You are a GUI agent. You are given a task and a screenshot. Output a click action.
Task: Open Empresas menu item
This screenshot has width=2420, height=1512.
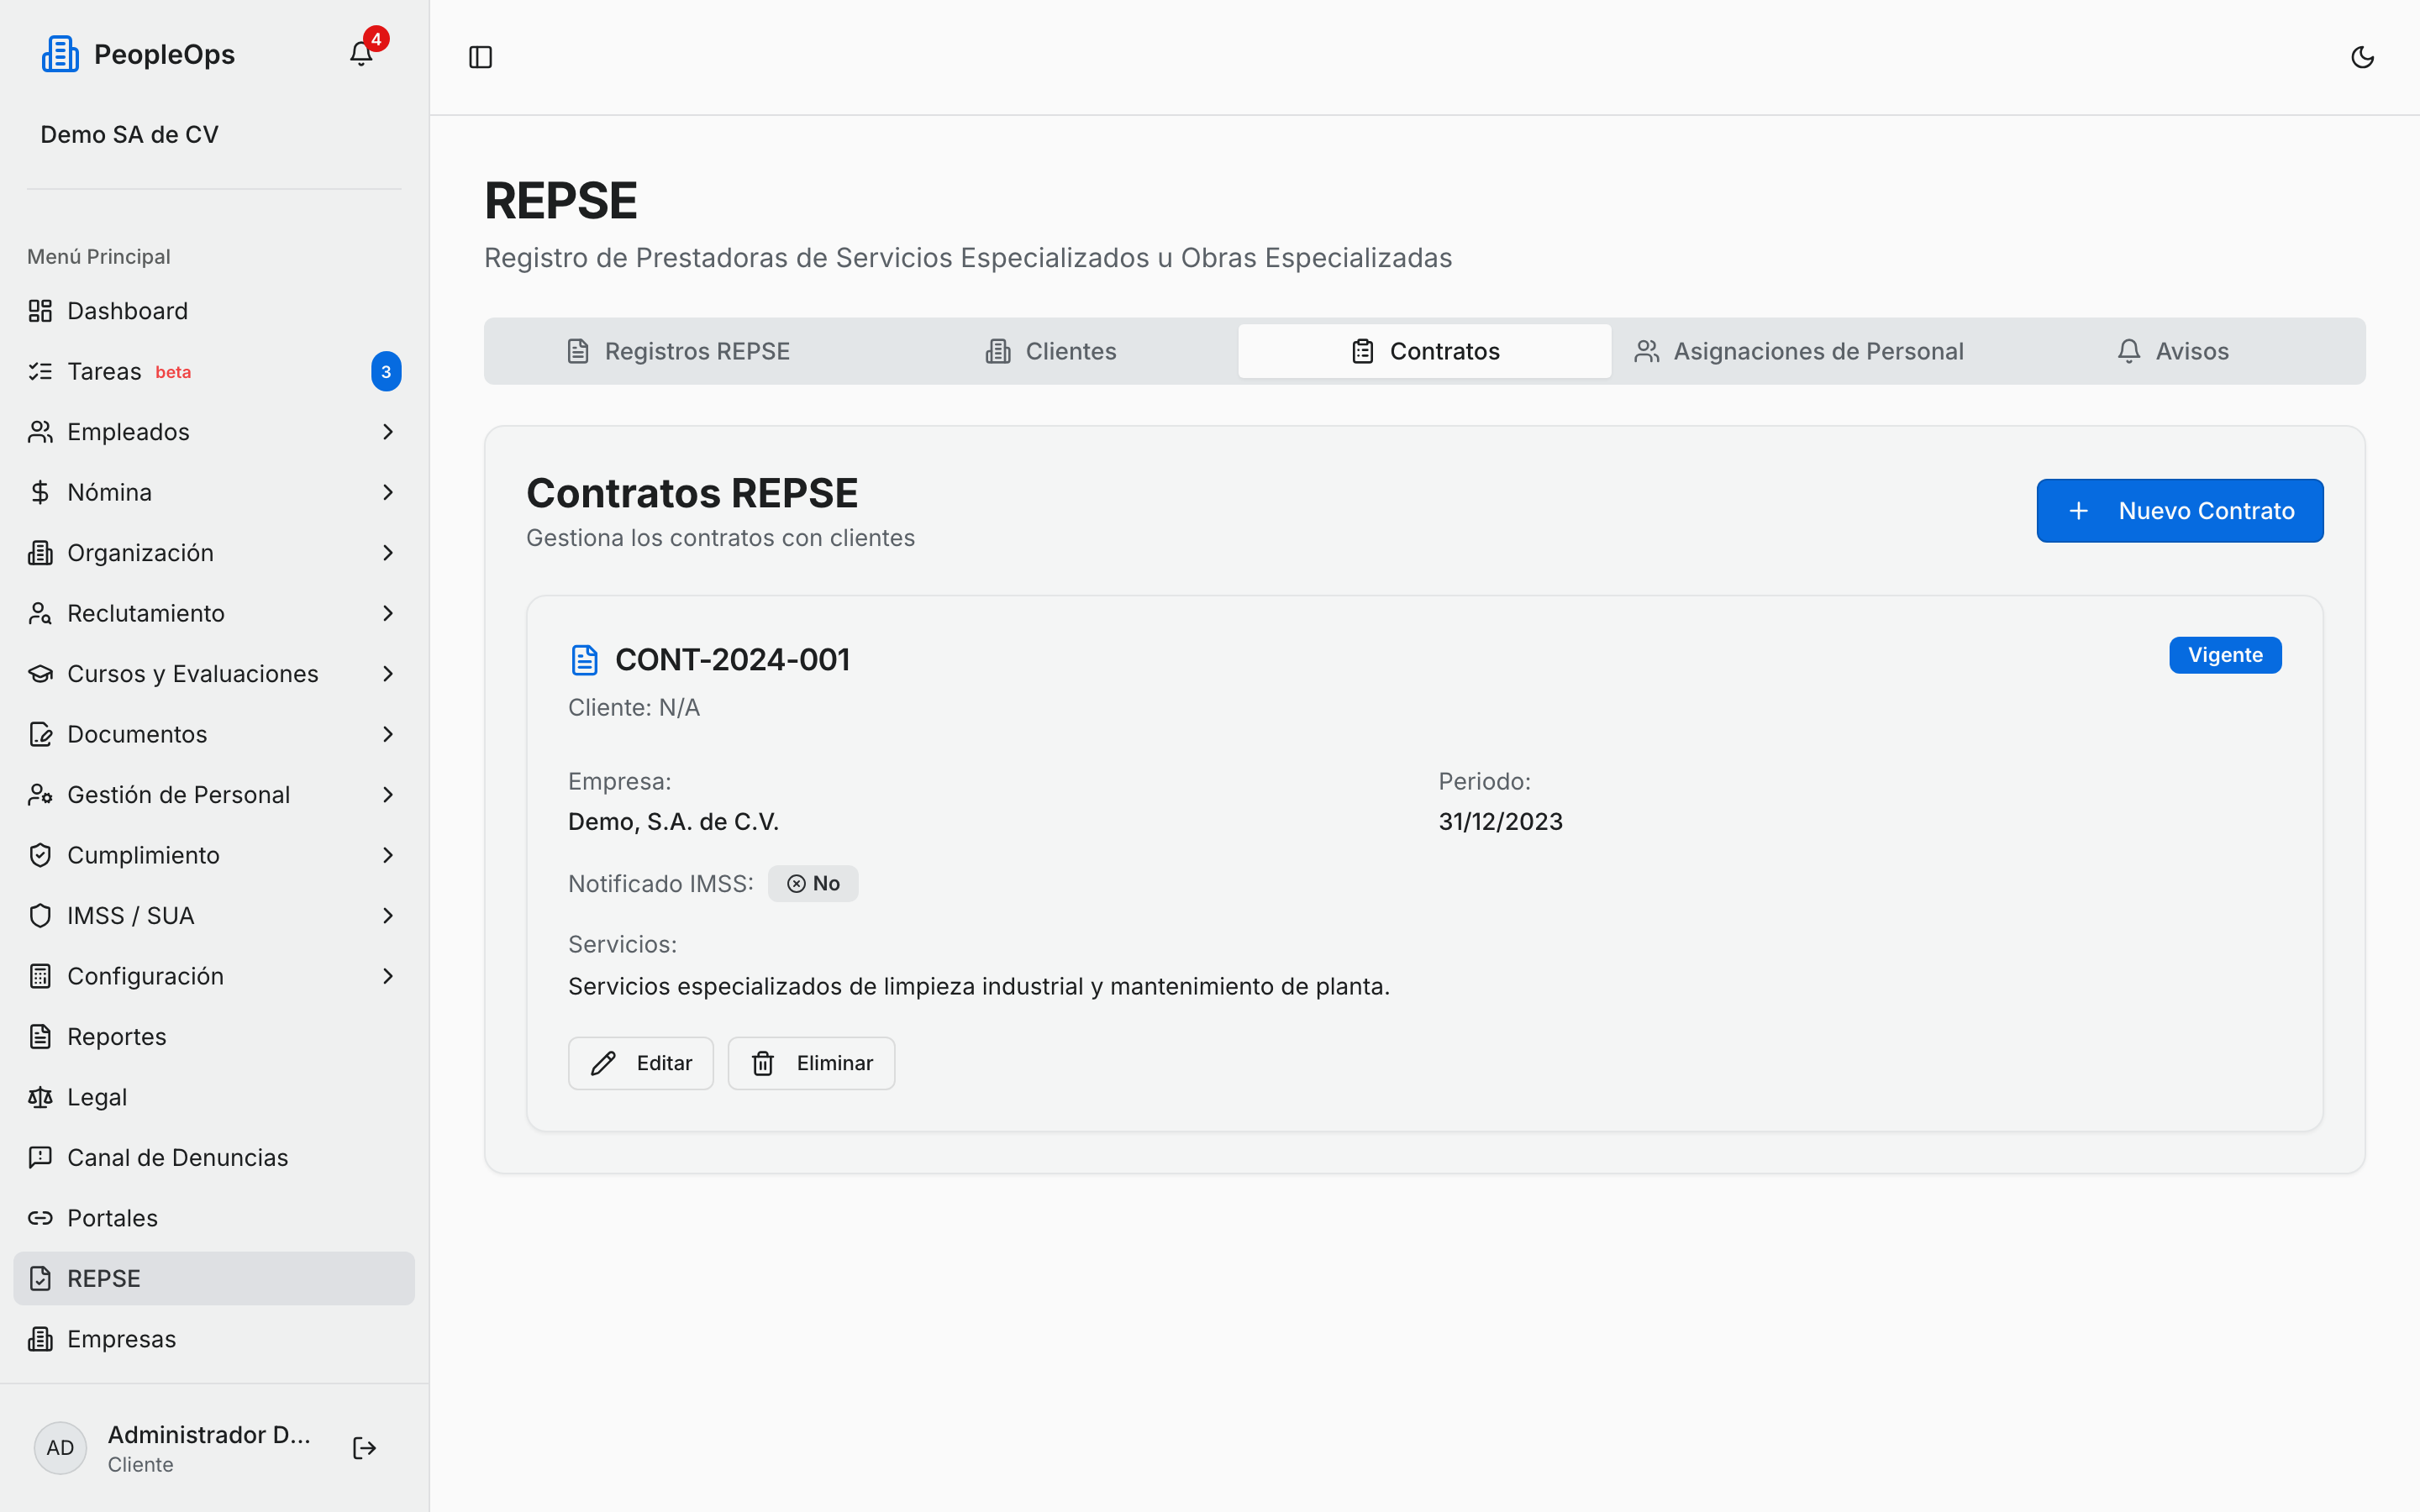(214, 1339)
